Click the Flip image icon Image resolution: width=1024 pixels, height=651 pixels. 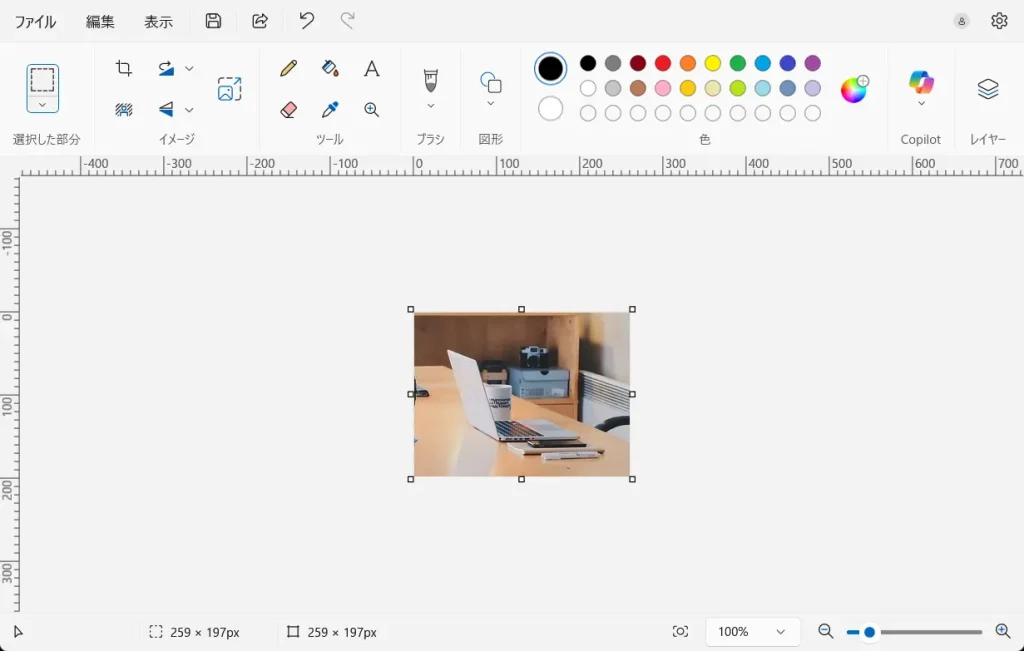(x=166, y=110)
